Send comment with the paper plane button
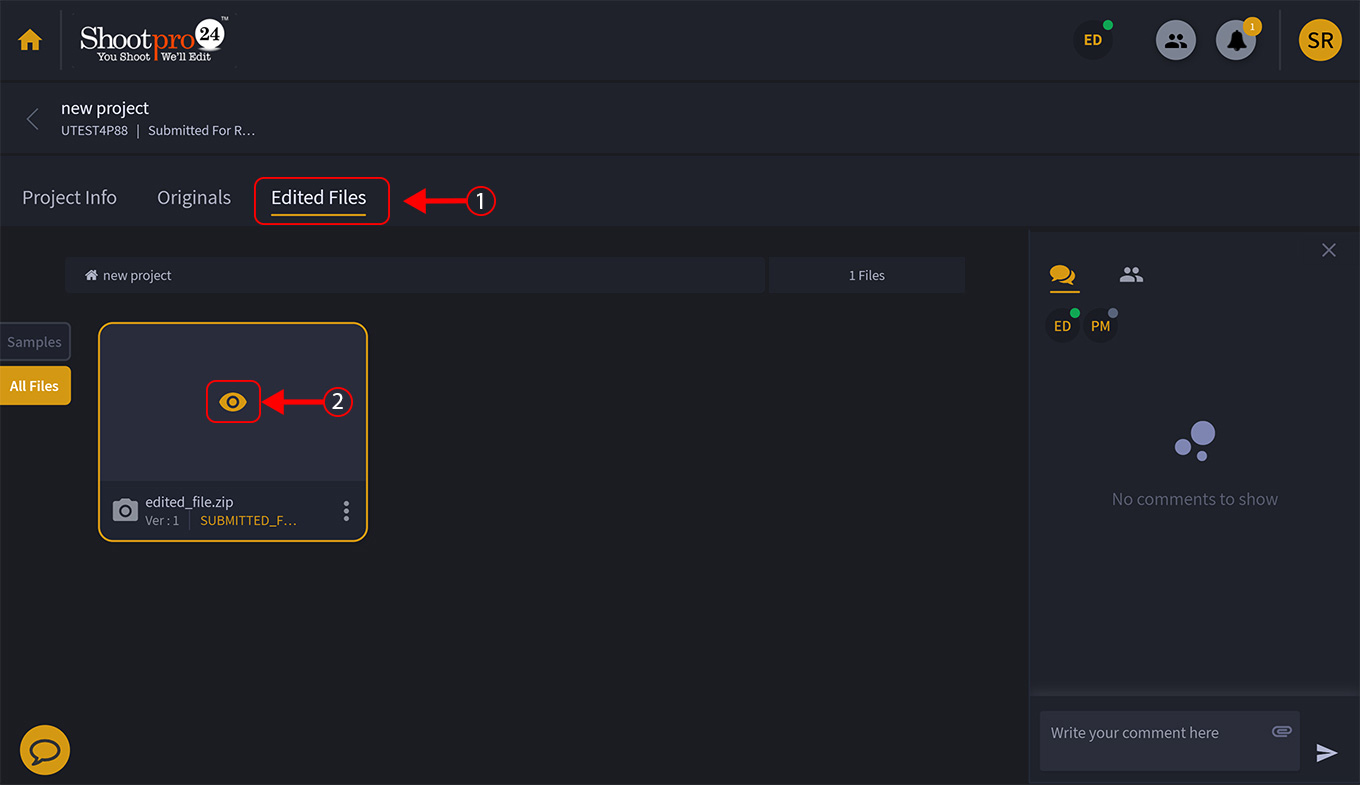The width and height of the screenshot is (1360, 785). coord(1326,753)
